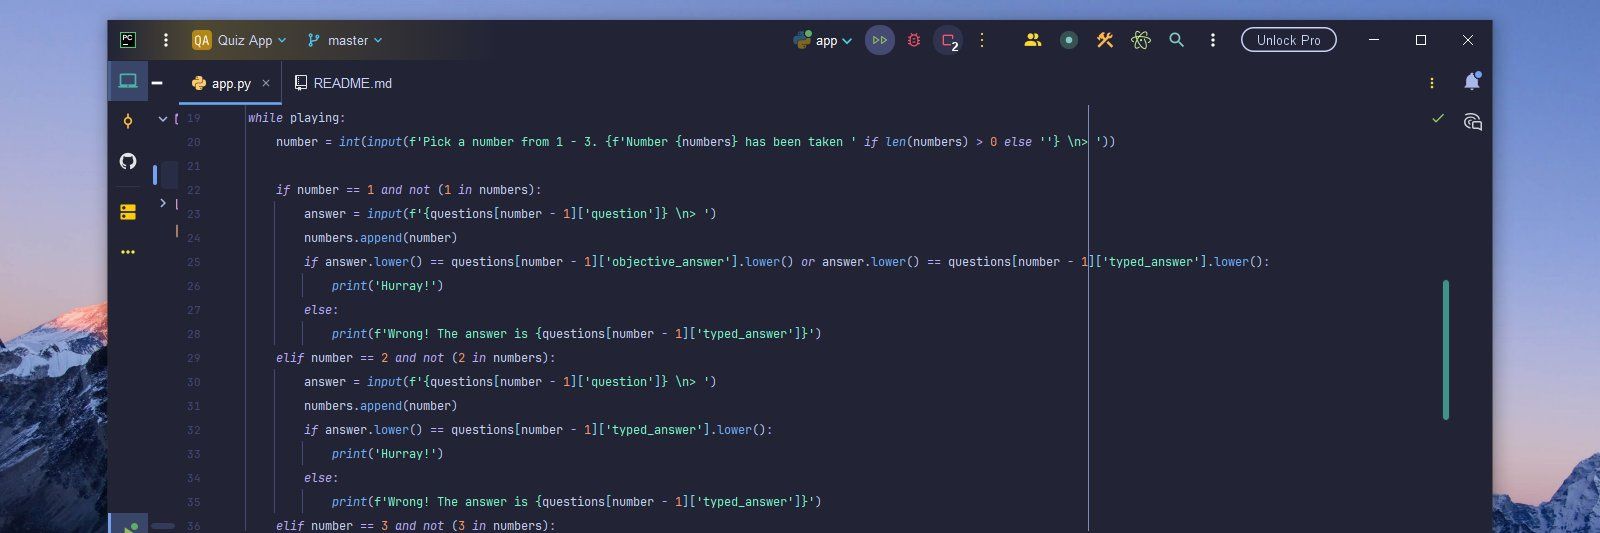Image resolution: width=1600 pixels, height=533 pixels.
Task: Click the atom icon in toolbar
Action: [1141, 40]
